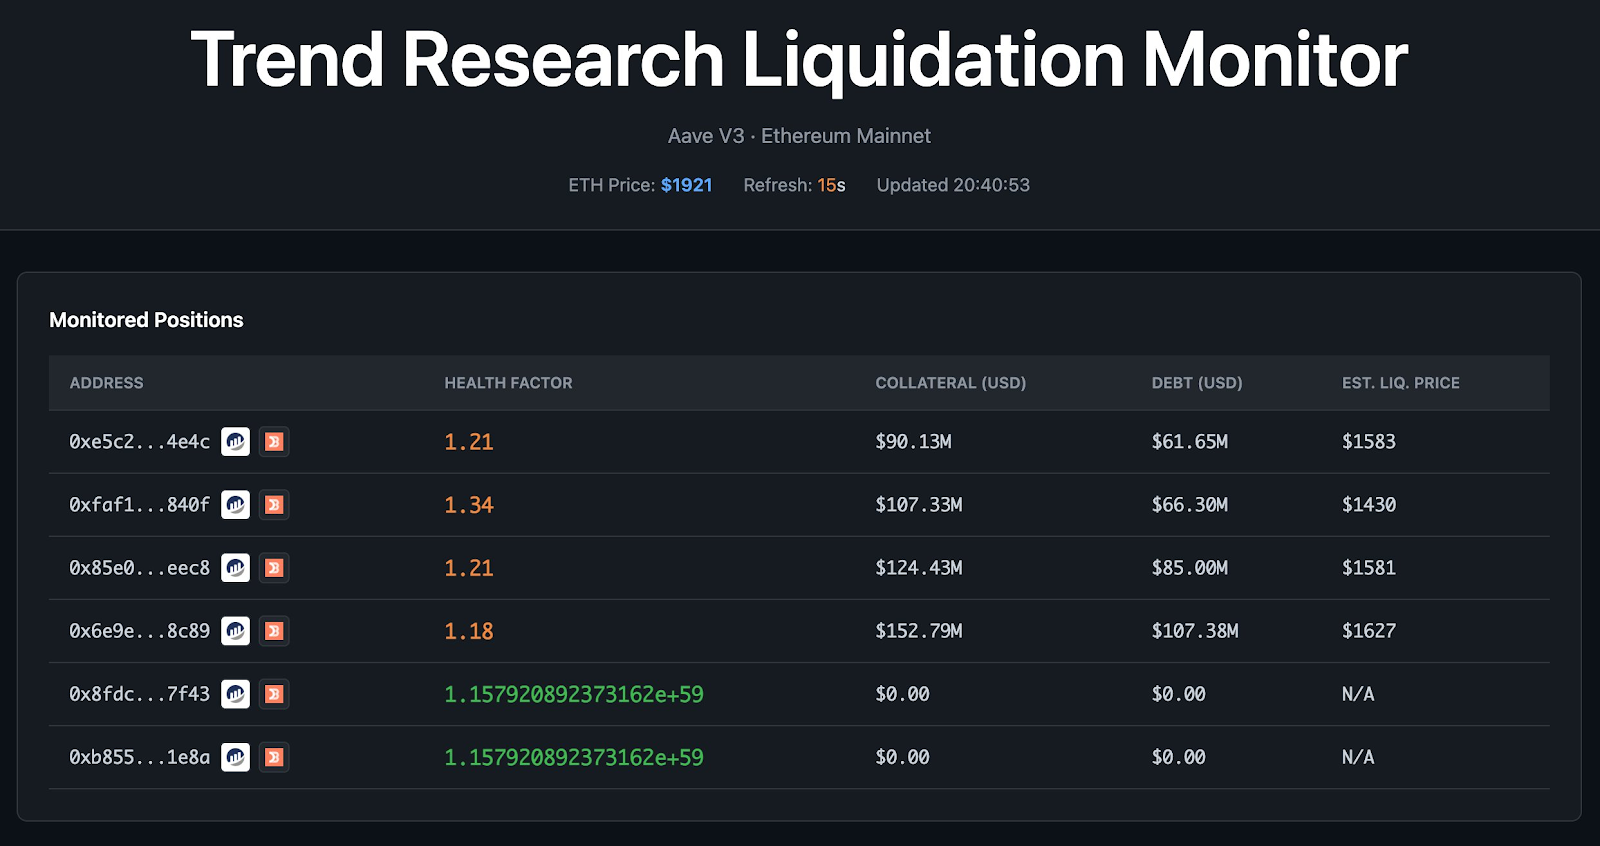This screenshot has width=1600, height=846.
Task: Select the Est. Liq. Price column header
Action: (x=1400, y=383)
